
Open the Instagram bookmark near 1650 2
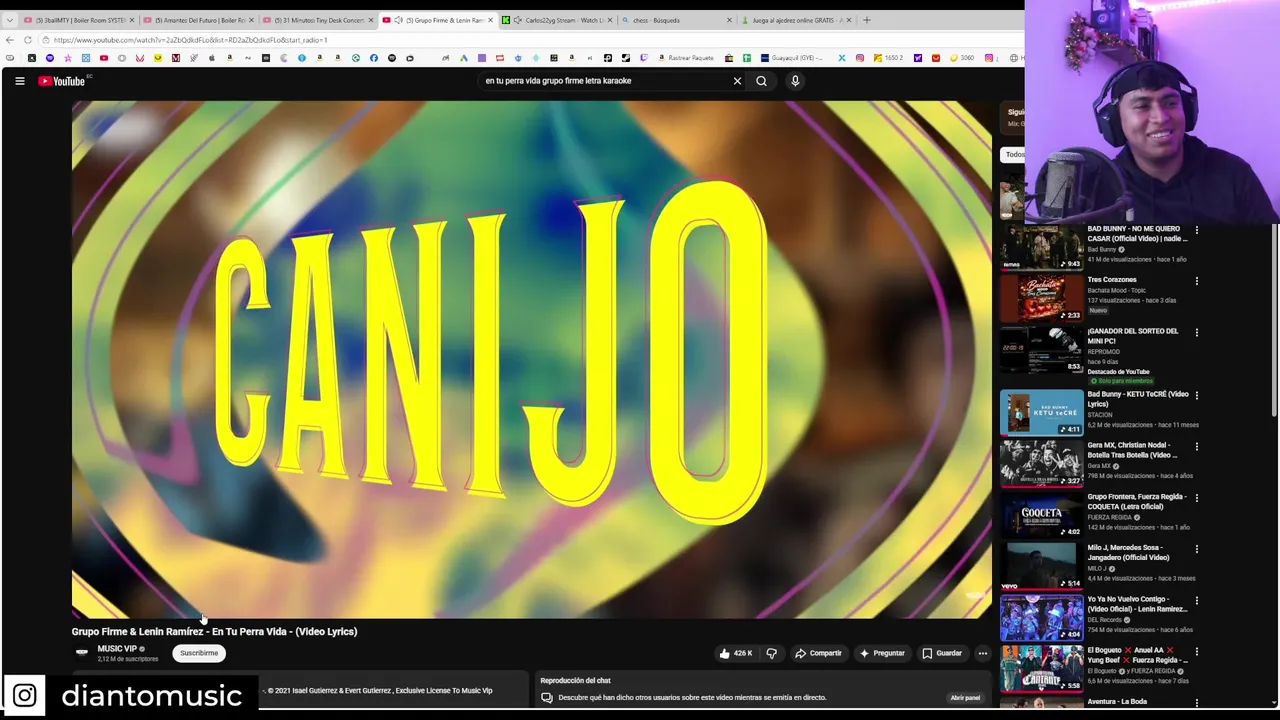click(860, 58)
